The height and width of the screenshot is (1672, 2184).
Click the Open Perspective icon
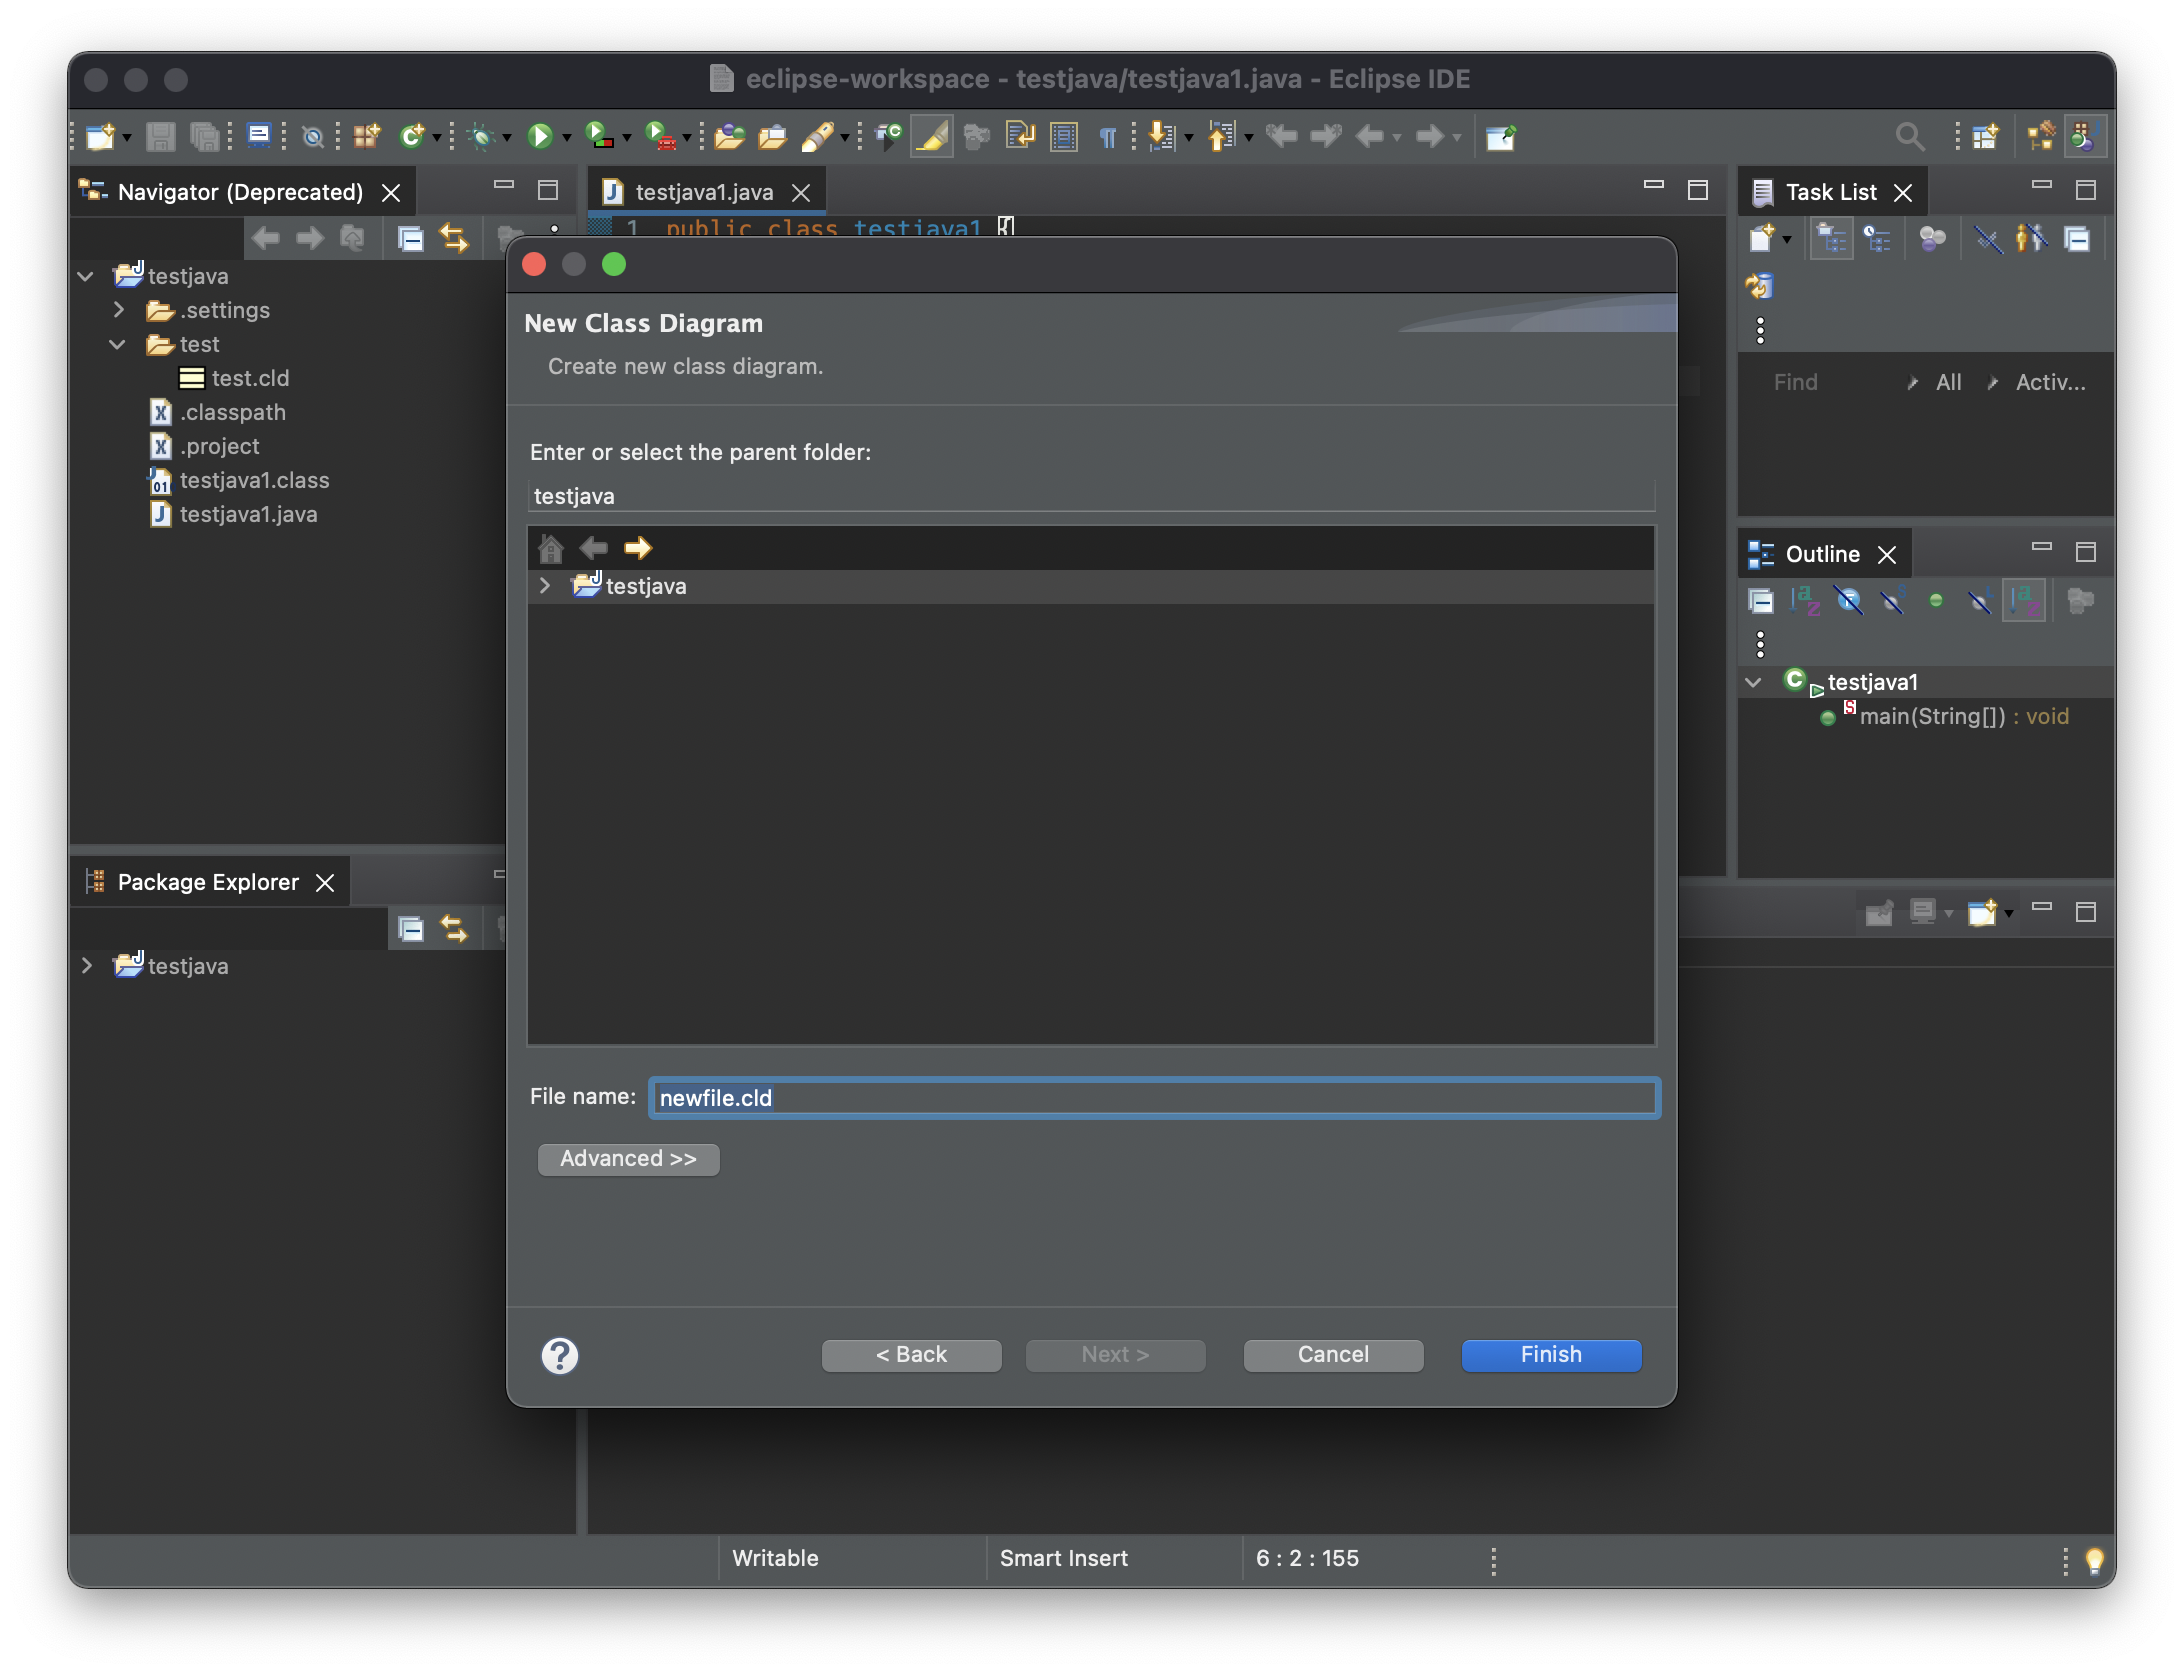[x=1985, y=136]
